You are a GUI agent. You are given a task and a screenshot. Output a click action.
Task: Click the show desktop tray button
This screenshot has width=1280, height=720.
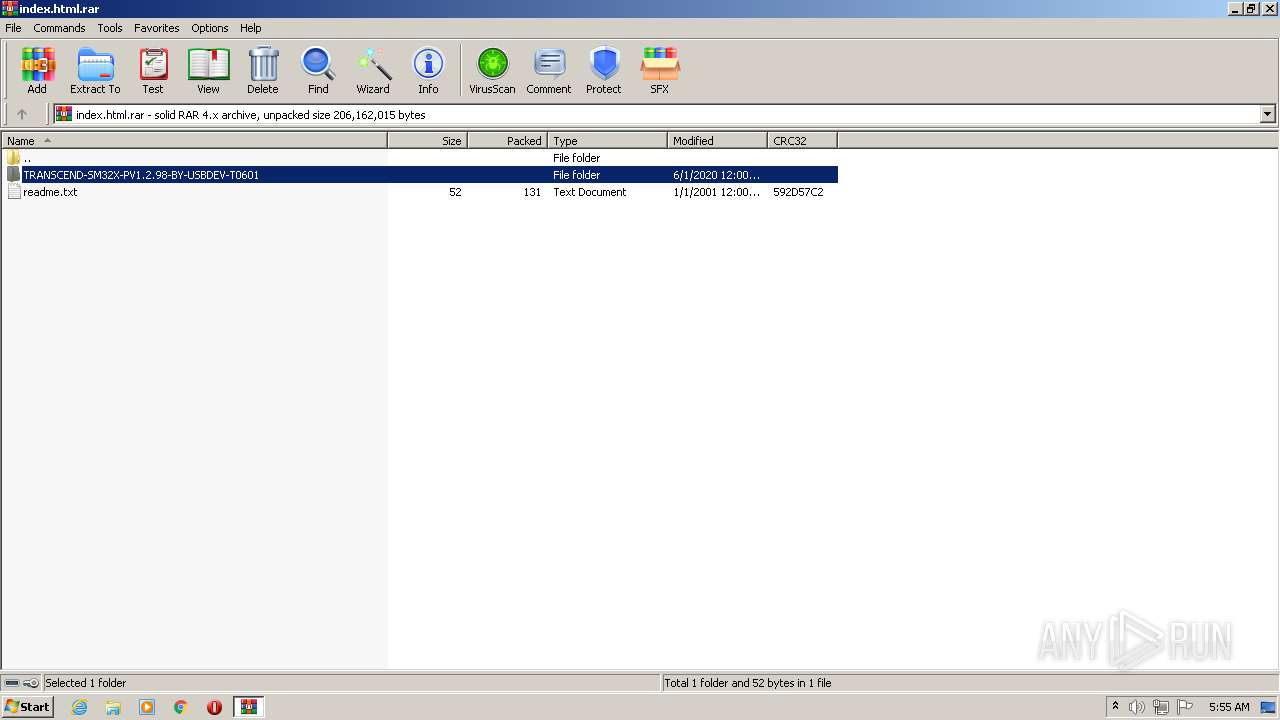(x=1269, y=707)
